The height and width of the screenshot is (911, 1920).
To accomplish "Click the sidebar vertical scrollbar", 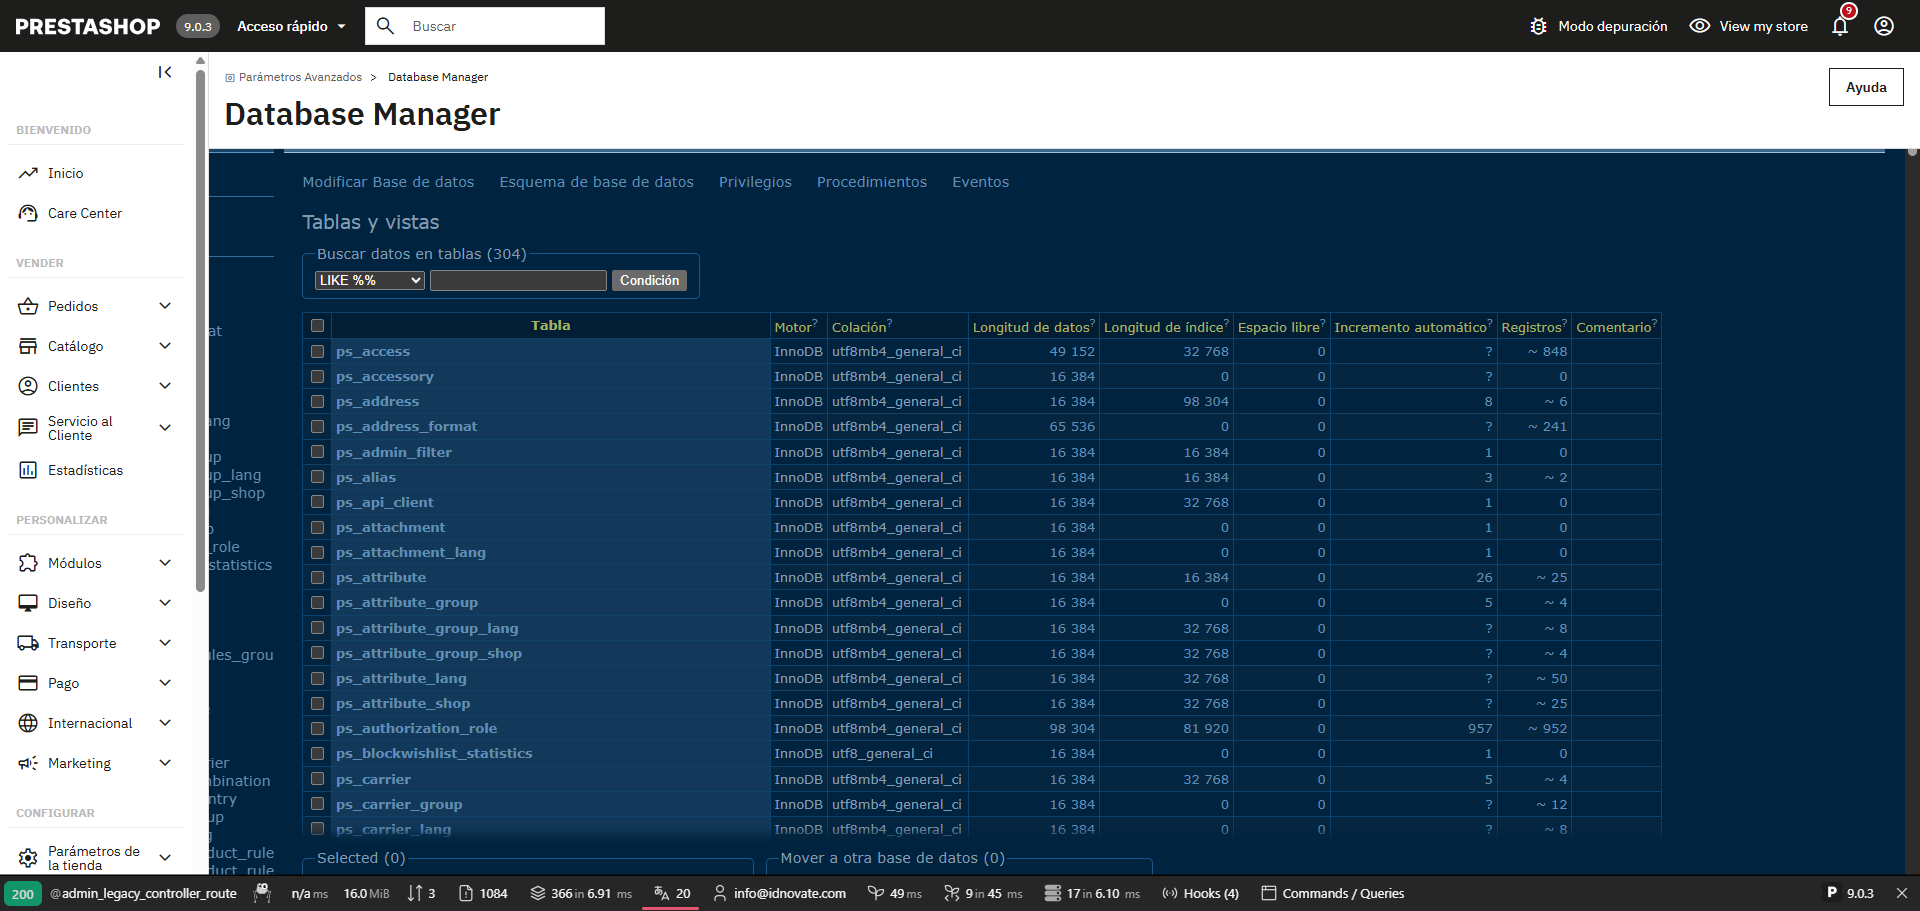I will (x=201, y=330).
